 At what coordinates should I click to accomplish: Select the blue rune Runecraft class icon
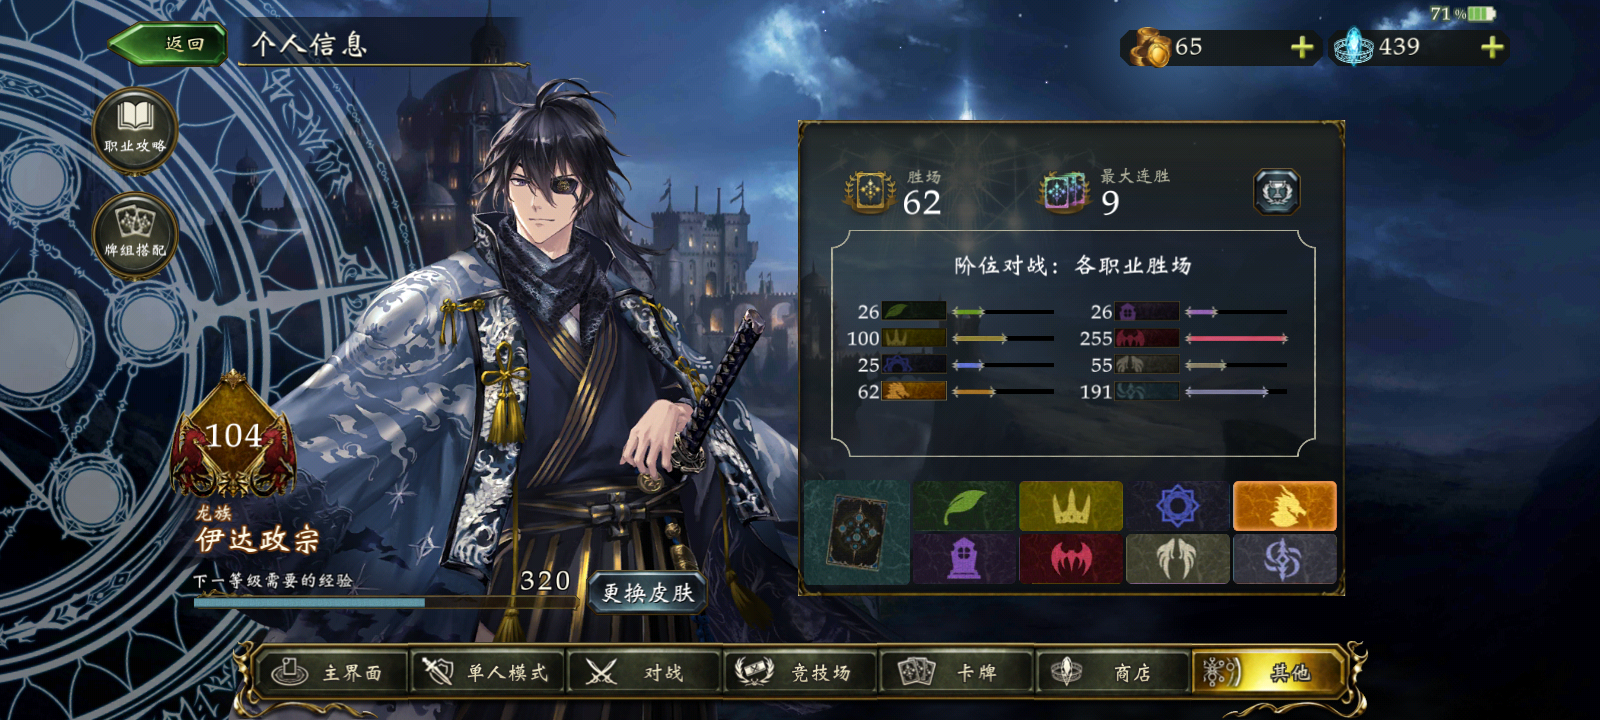(1178, 506)
